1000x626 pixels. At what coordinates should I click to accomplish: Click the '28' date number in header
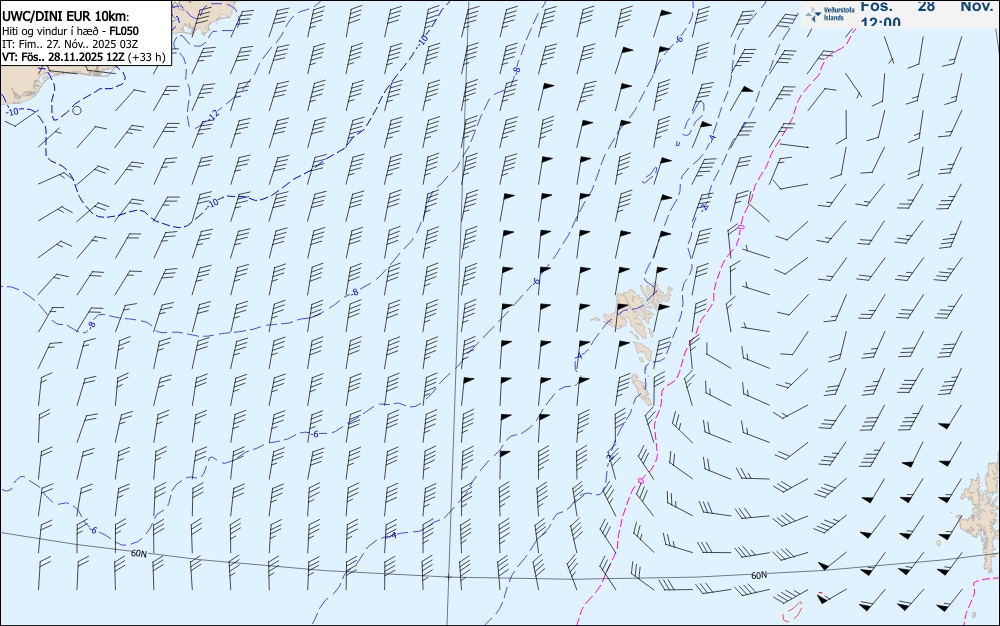(926, 6)
